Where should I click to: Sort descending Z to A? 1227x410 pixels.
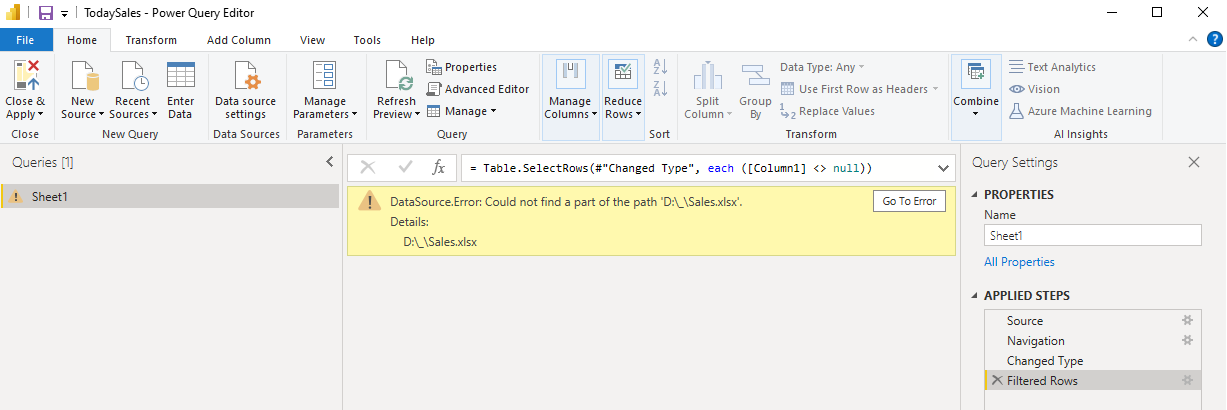click(660, 89)
